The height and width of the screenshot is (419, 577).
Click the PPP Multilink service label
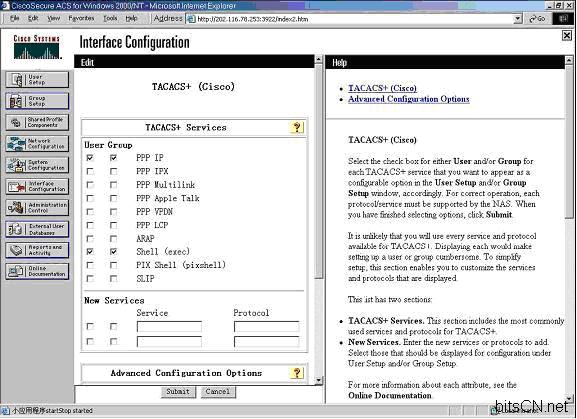pyautogui.click(x=166, y=185)
